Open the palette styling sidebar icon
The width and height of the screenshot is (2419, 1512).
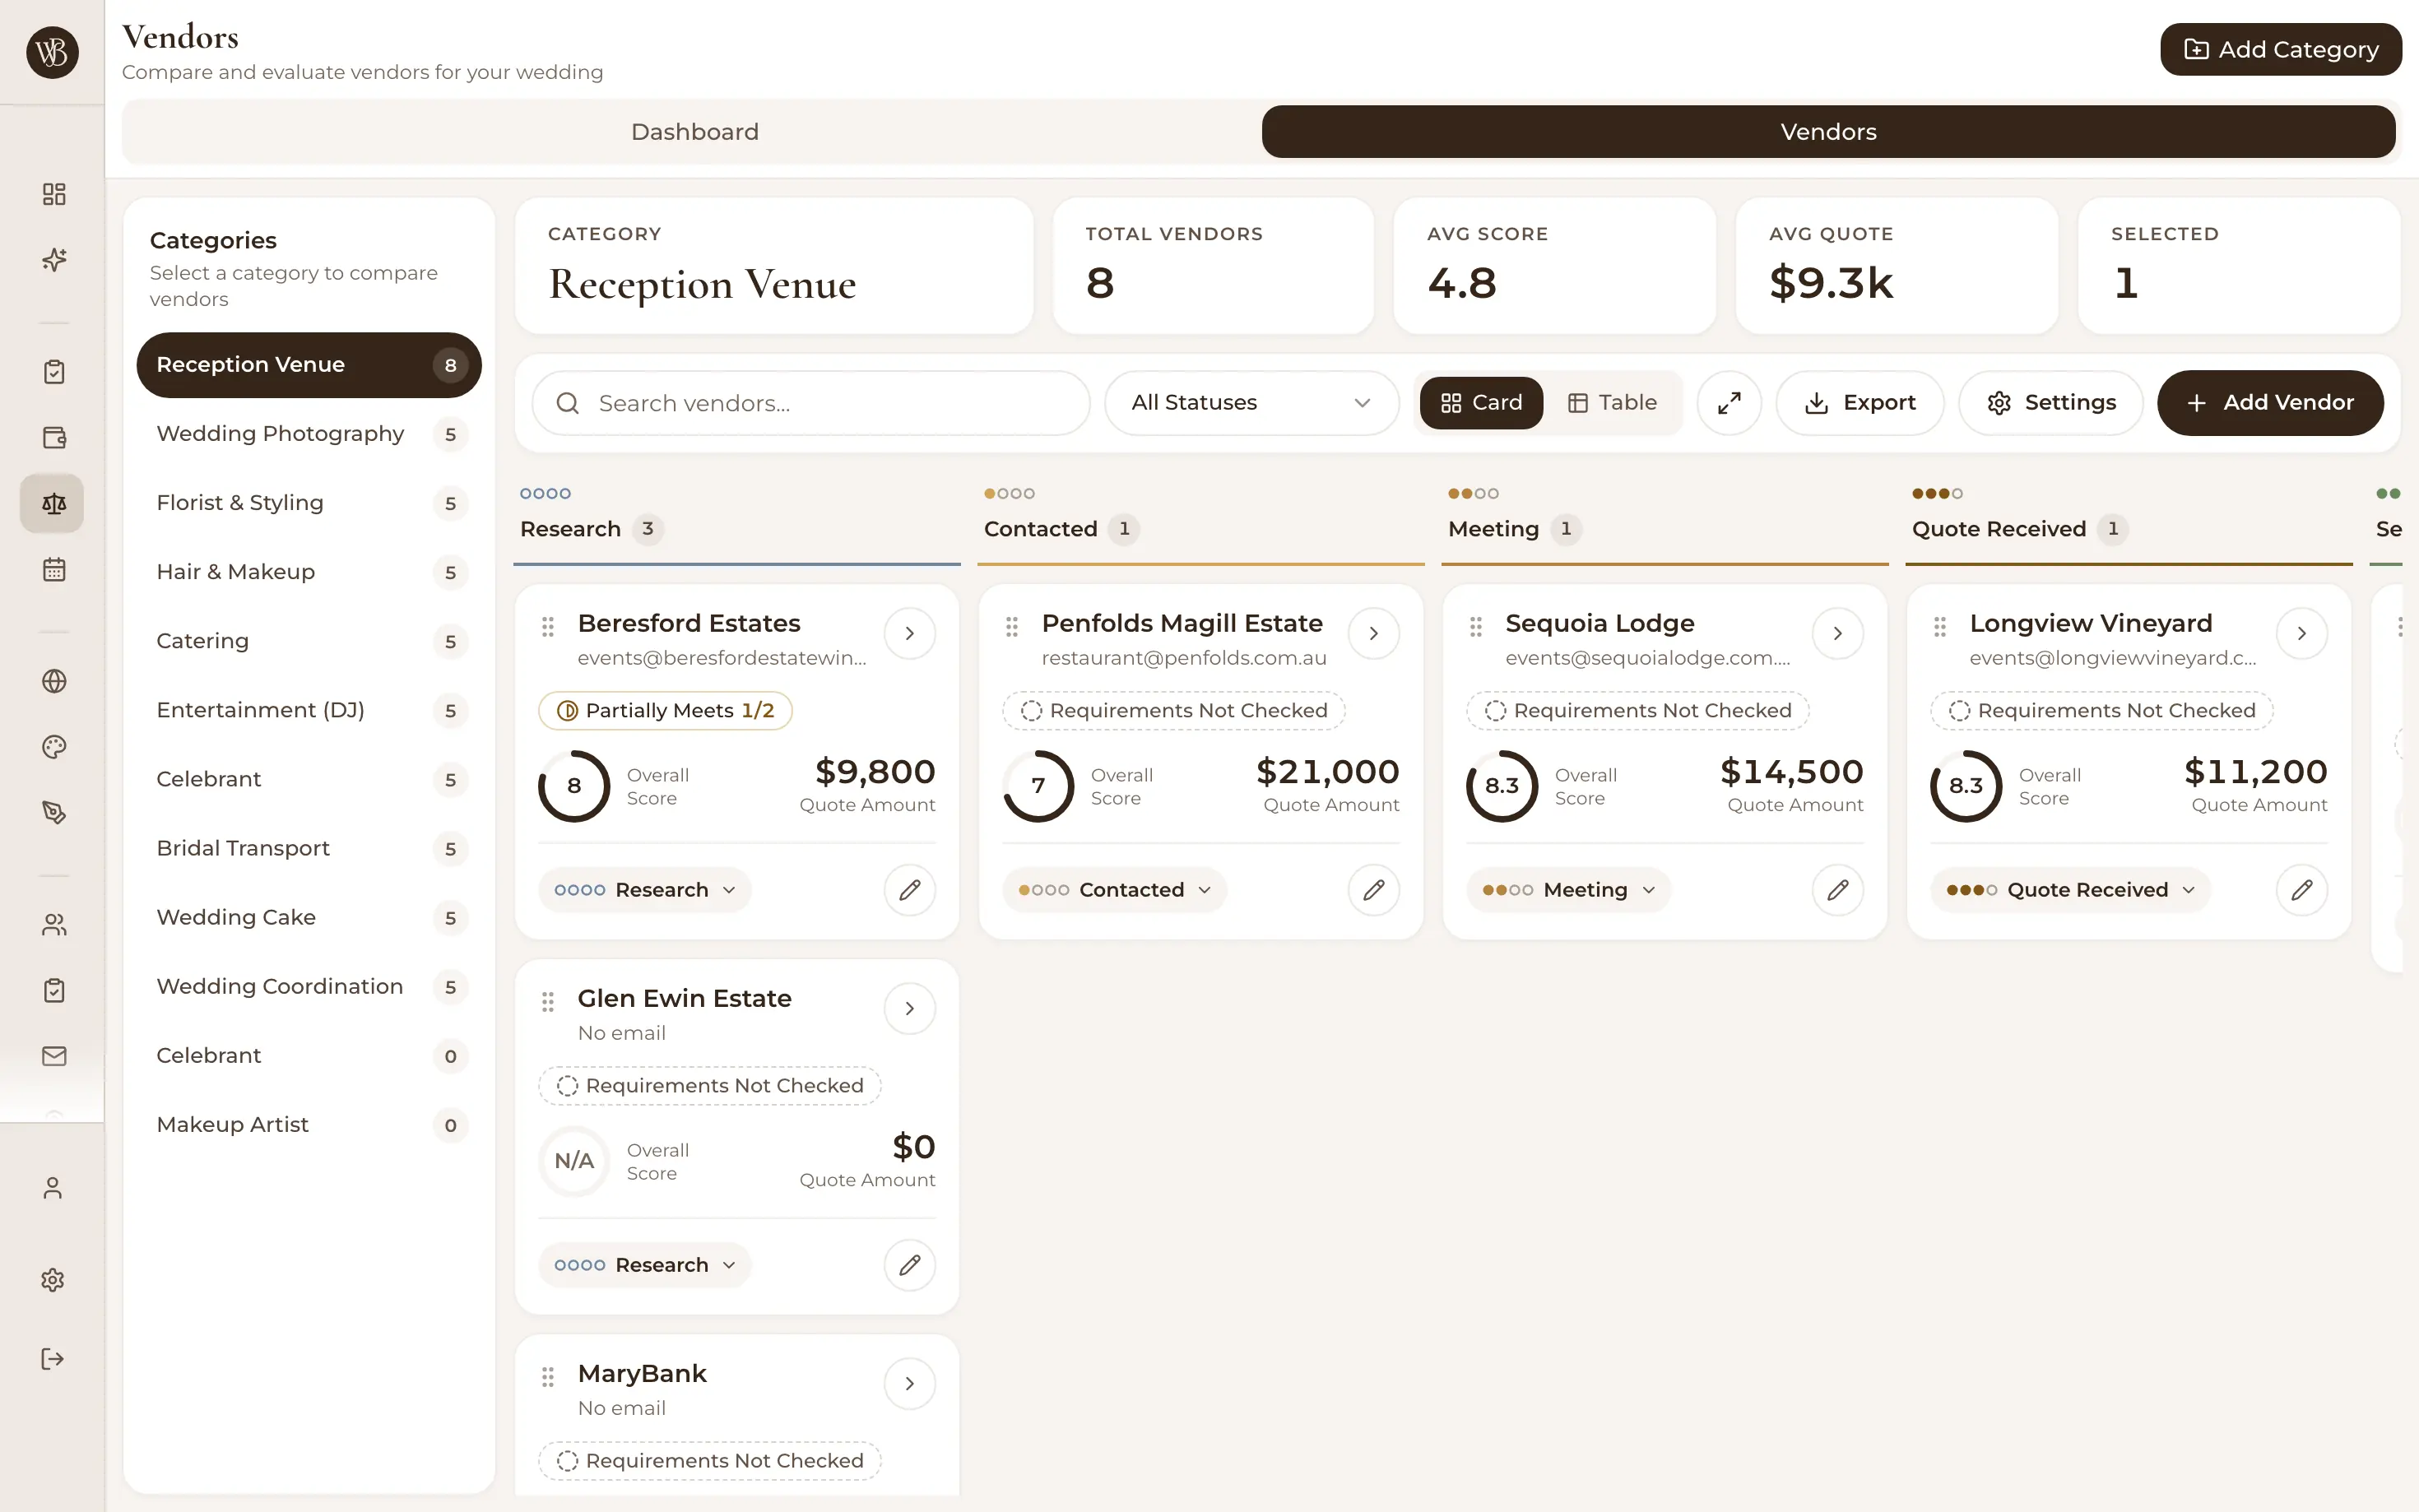(x=54, y=747)
